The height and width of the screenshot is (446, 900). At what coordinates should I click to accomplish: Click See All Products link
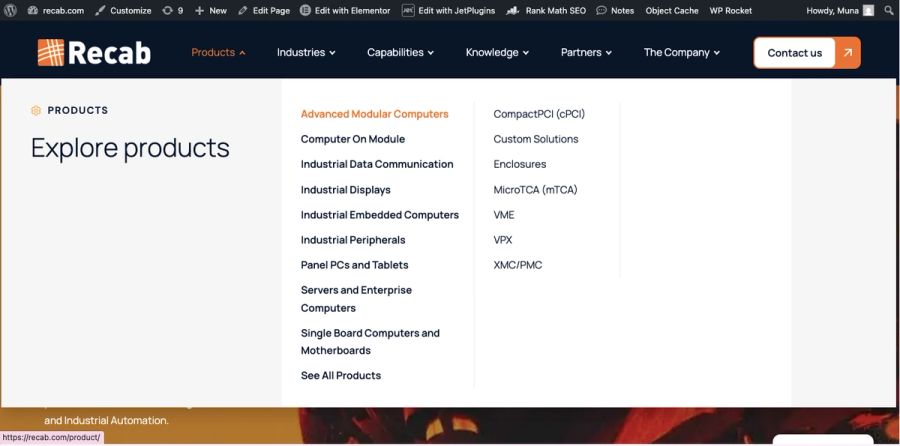(340, 375)
